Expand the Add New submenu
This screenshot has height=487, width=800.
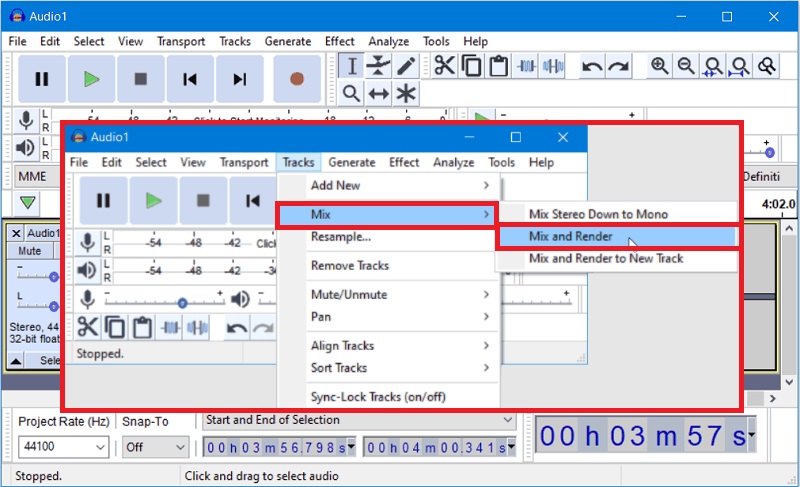coord(389,186)
